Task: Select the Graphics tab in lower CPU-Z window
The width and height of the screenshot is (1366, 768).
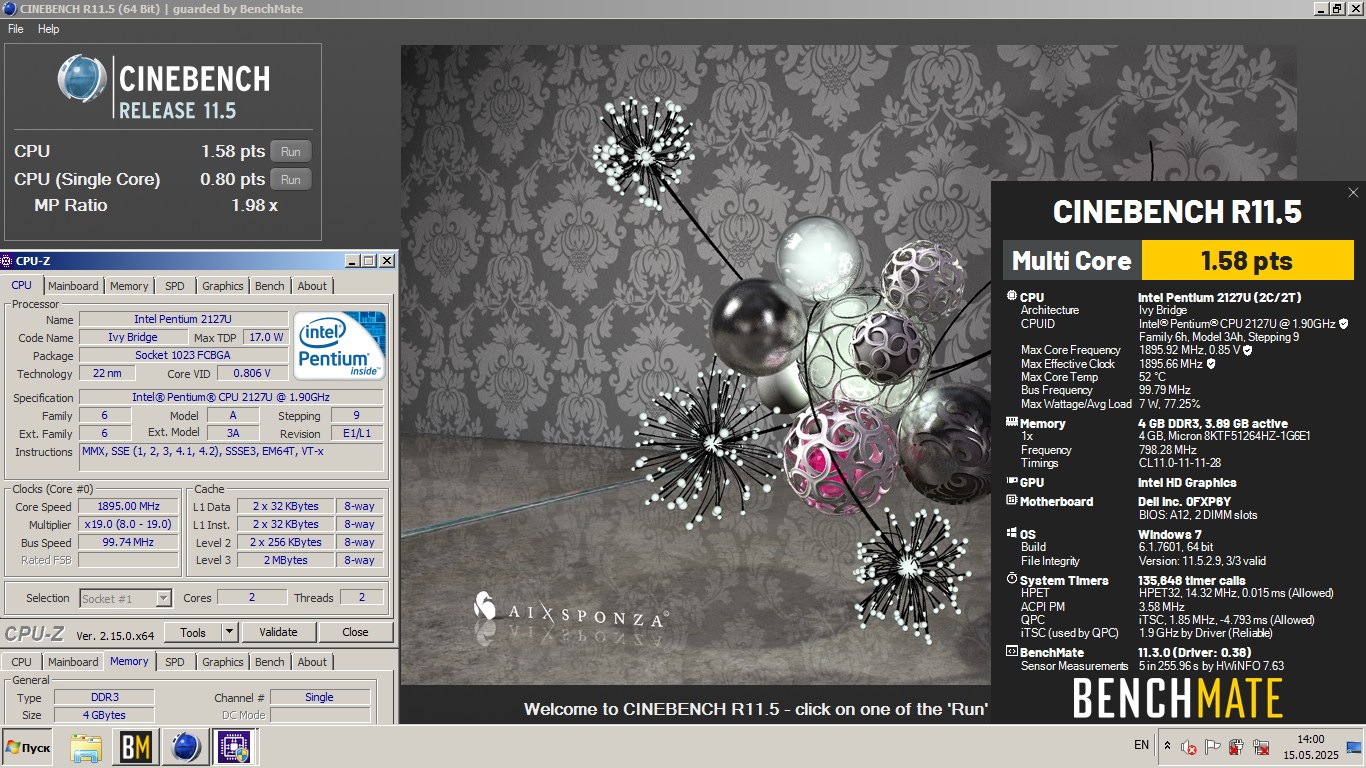Action: [223, 662]
